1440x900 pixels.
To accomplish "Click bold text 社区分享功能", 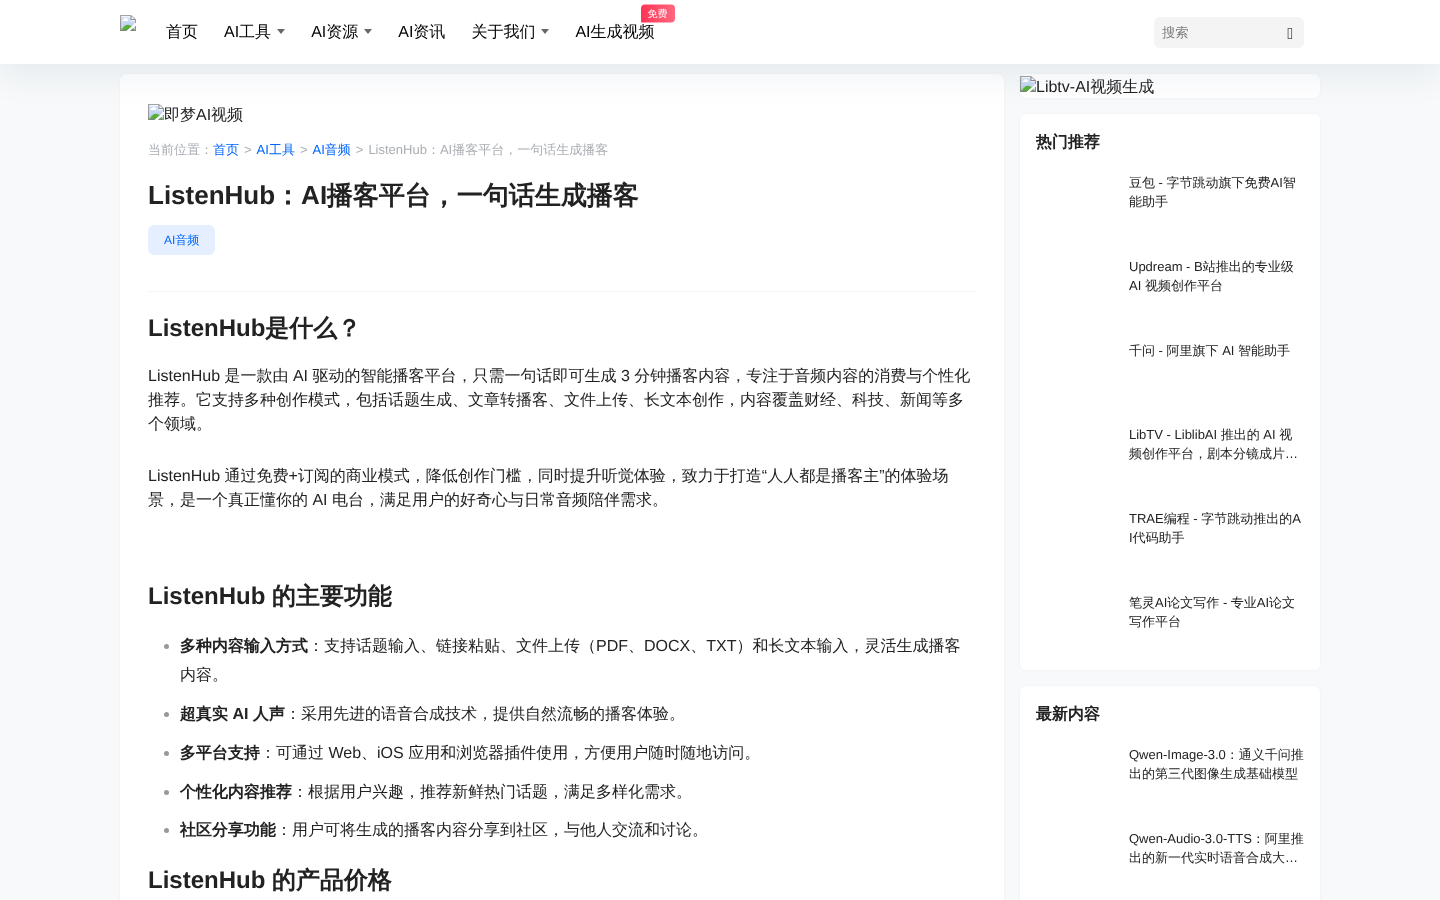I will coord(228,830).
